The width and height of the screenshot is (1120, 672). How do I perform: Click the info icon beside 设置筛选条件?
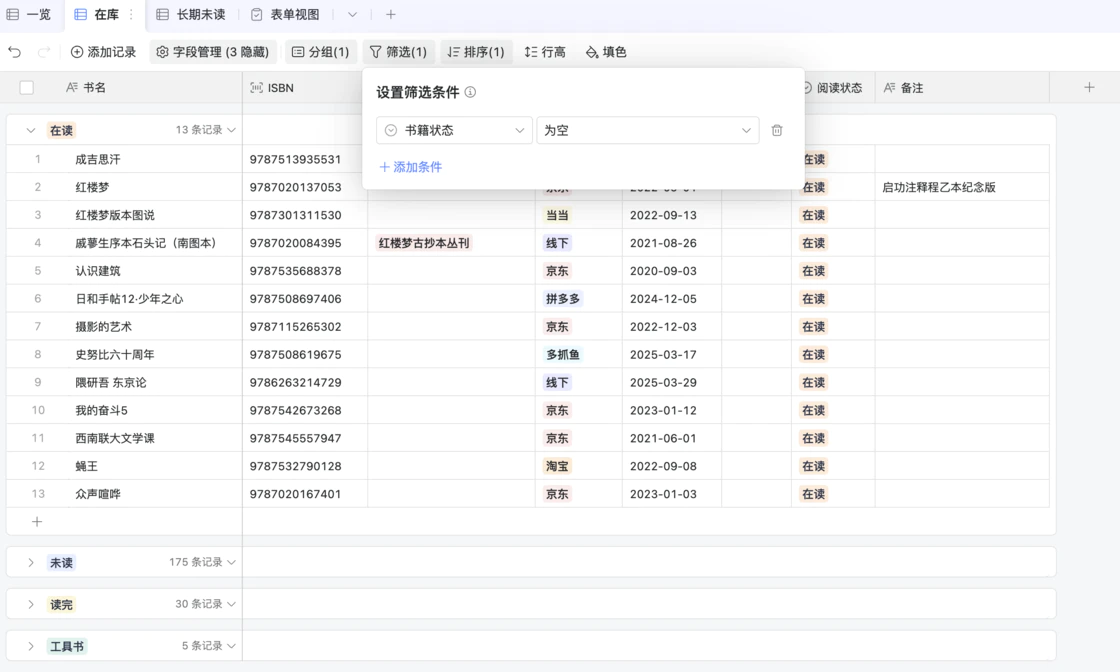(x=470, y=92)
